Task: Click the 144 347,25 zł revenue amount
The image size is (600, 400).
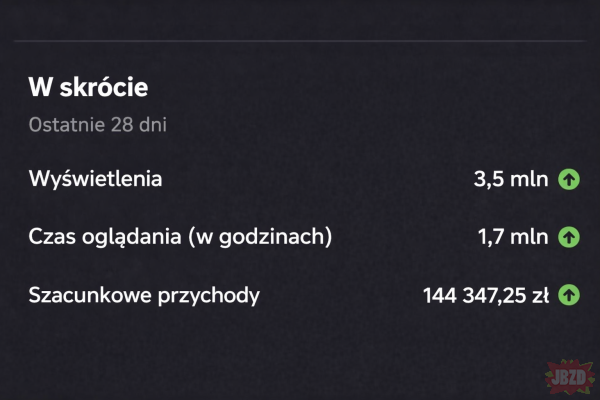Action: [486, 295]
